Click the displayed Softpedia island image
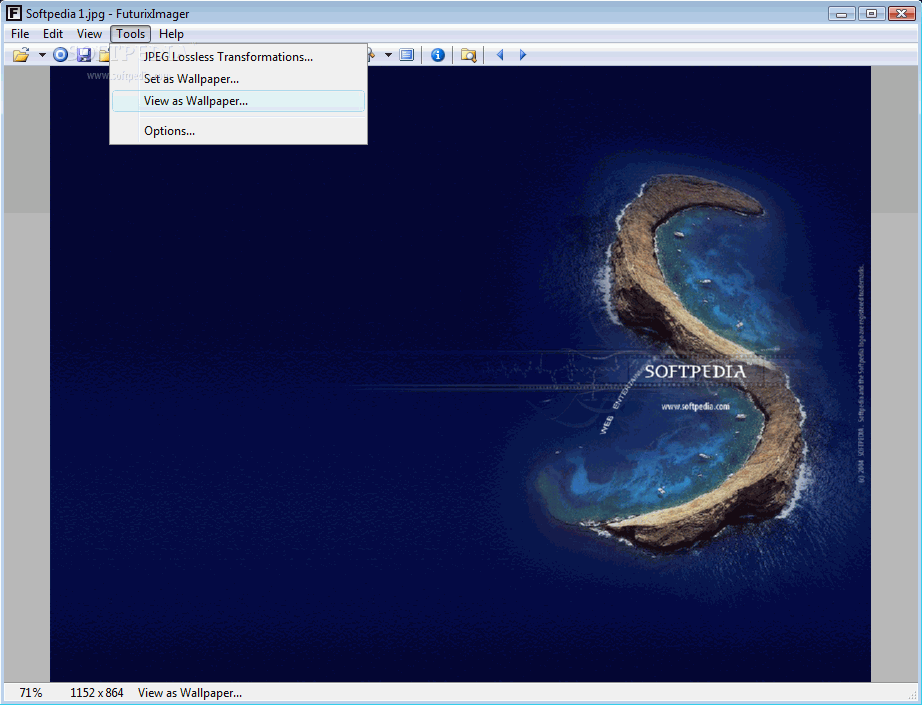This screenshot has width=922, height=705. (x=460, y=374)
